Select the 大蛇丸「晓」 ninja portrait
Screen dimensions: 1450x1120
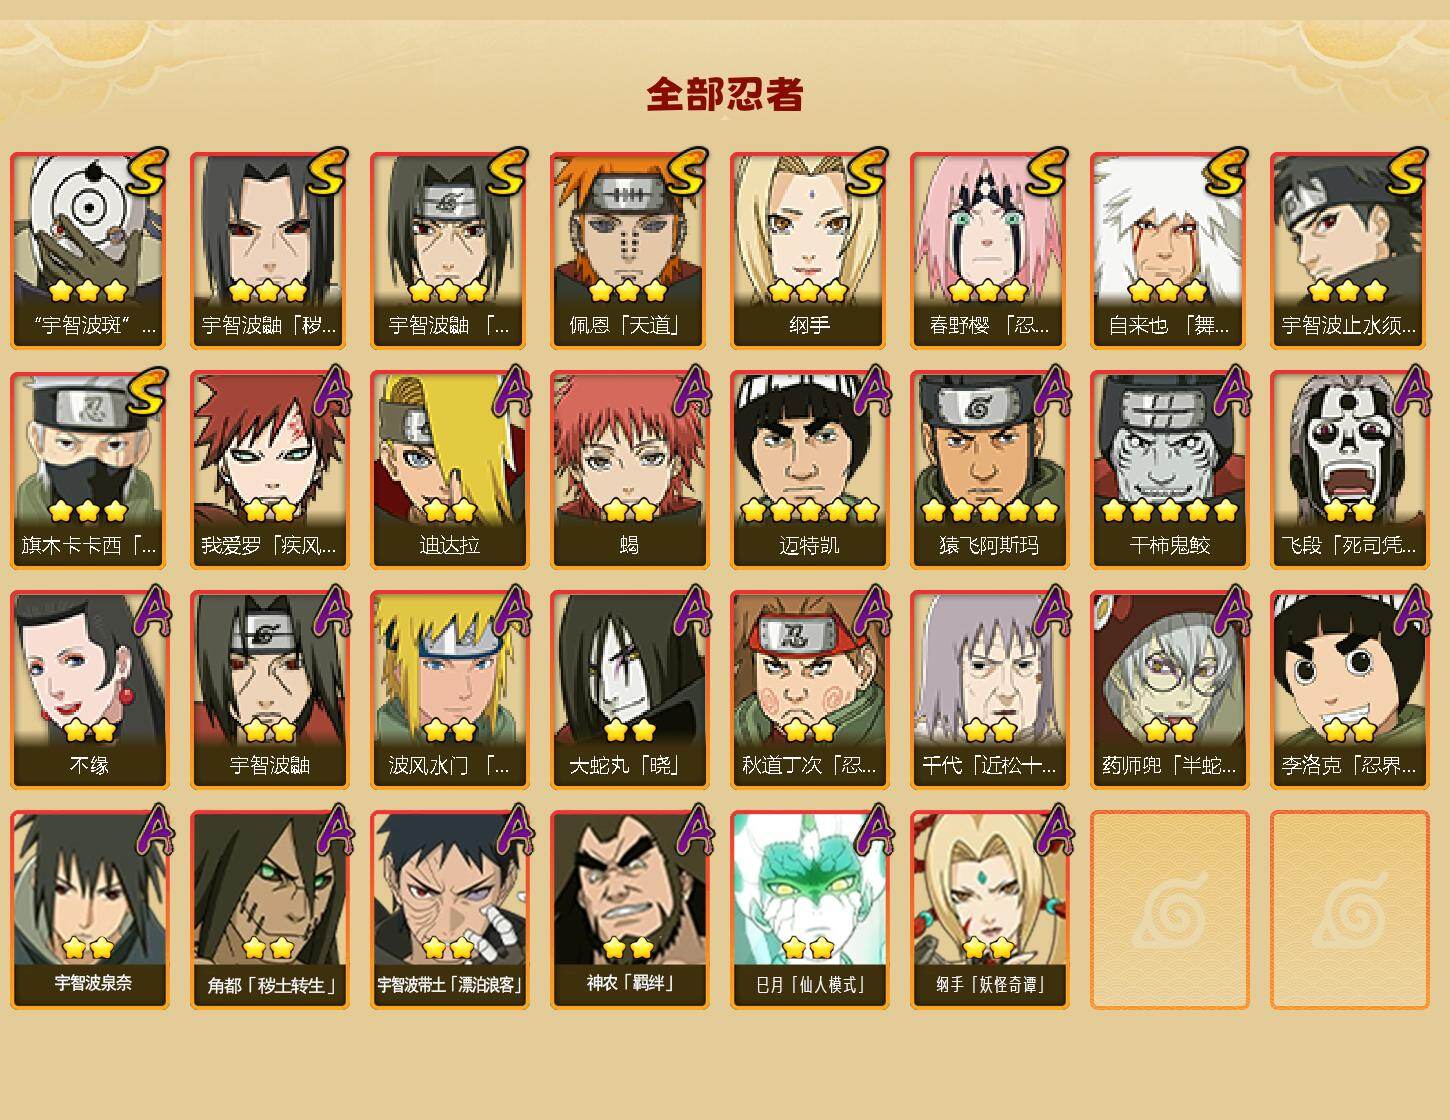(x=629, y=690)
